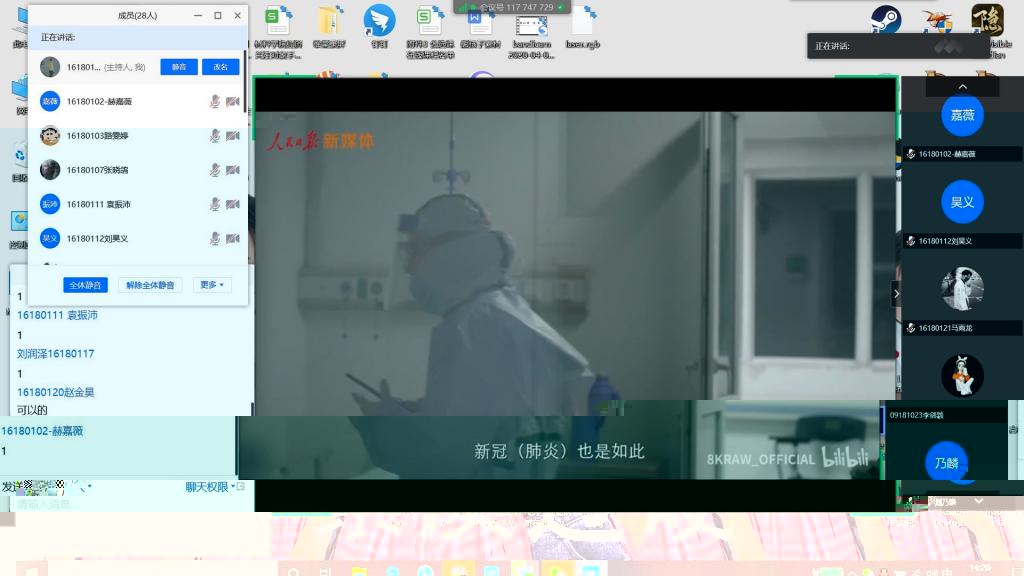
Task: Toggle camera for member 16180107
Action: (232, 170)
